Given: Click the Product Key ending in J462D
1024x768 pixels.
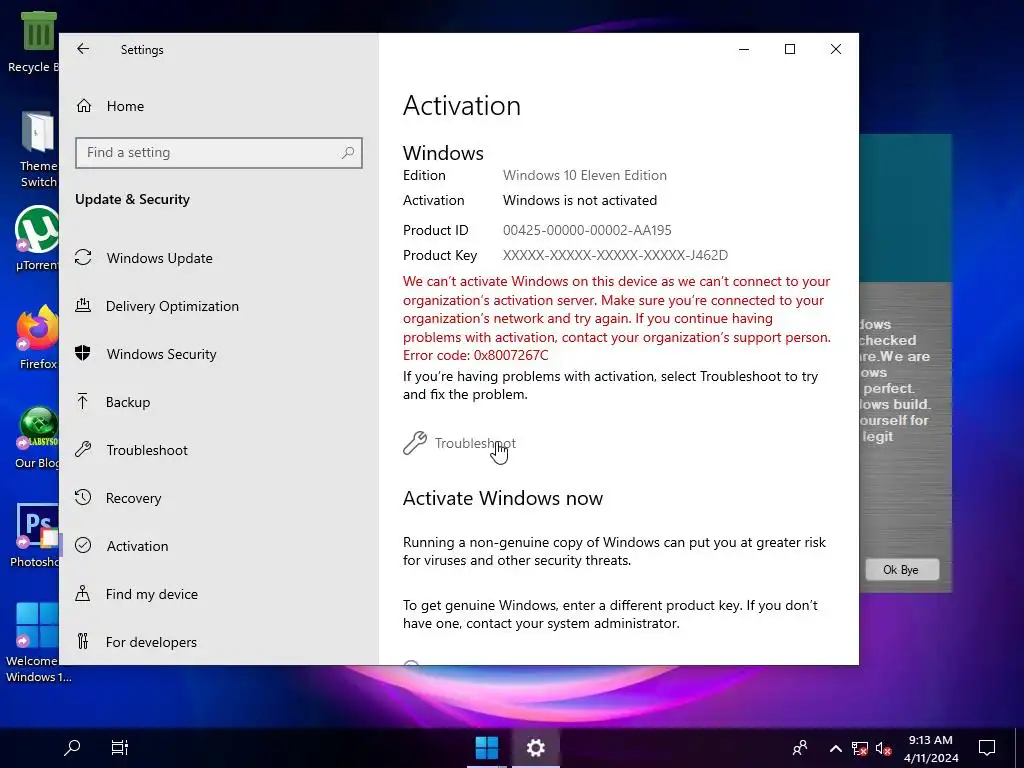Looking at the screenshot, I should [x=615, y=255].
